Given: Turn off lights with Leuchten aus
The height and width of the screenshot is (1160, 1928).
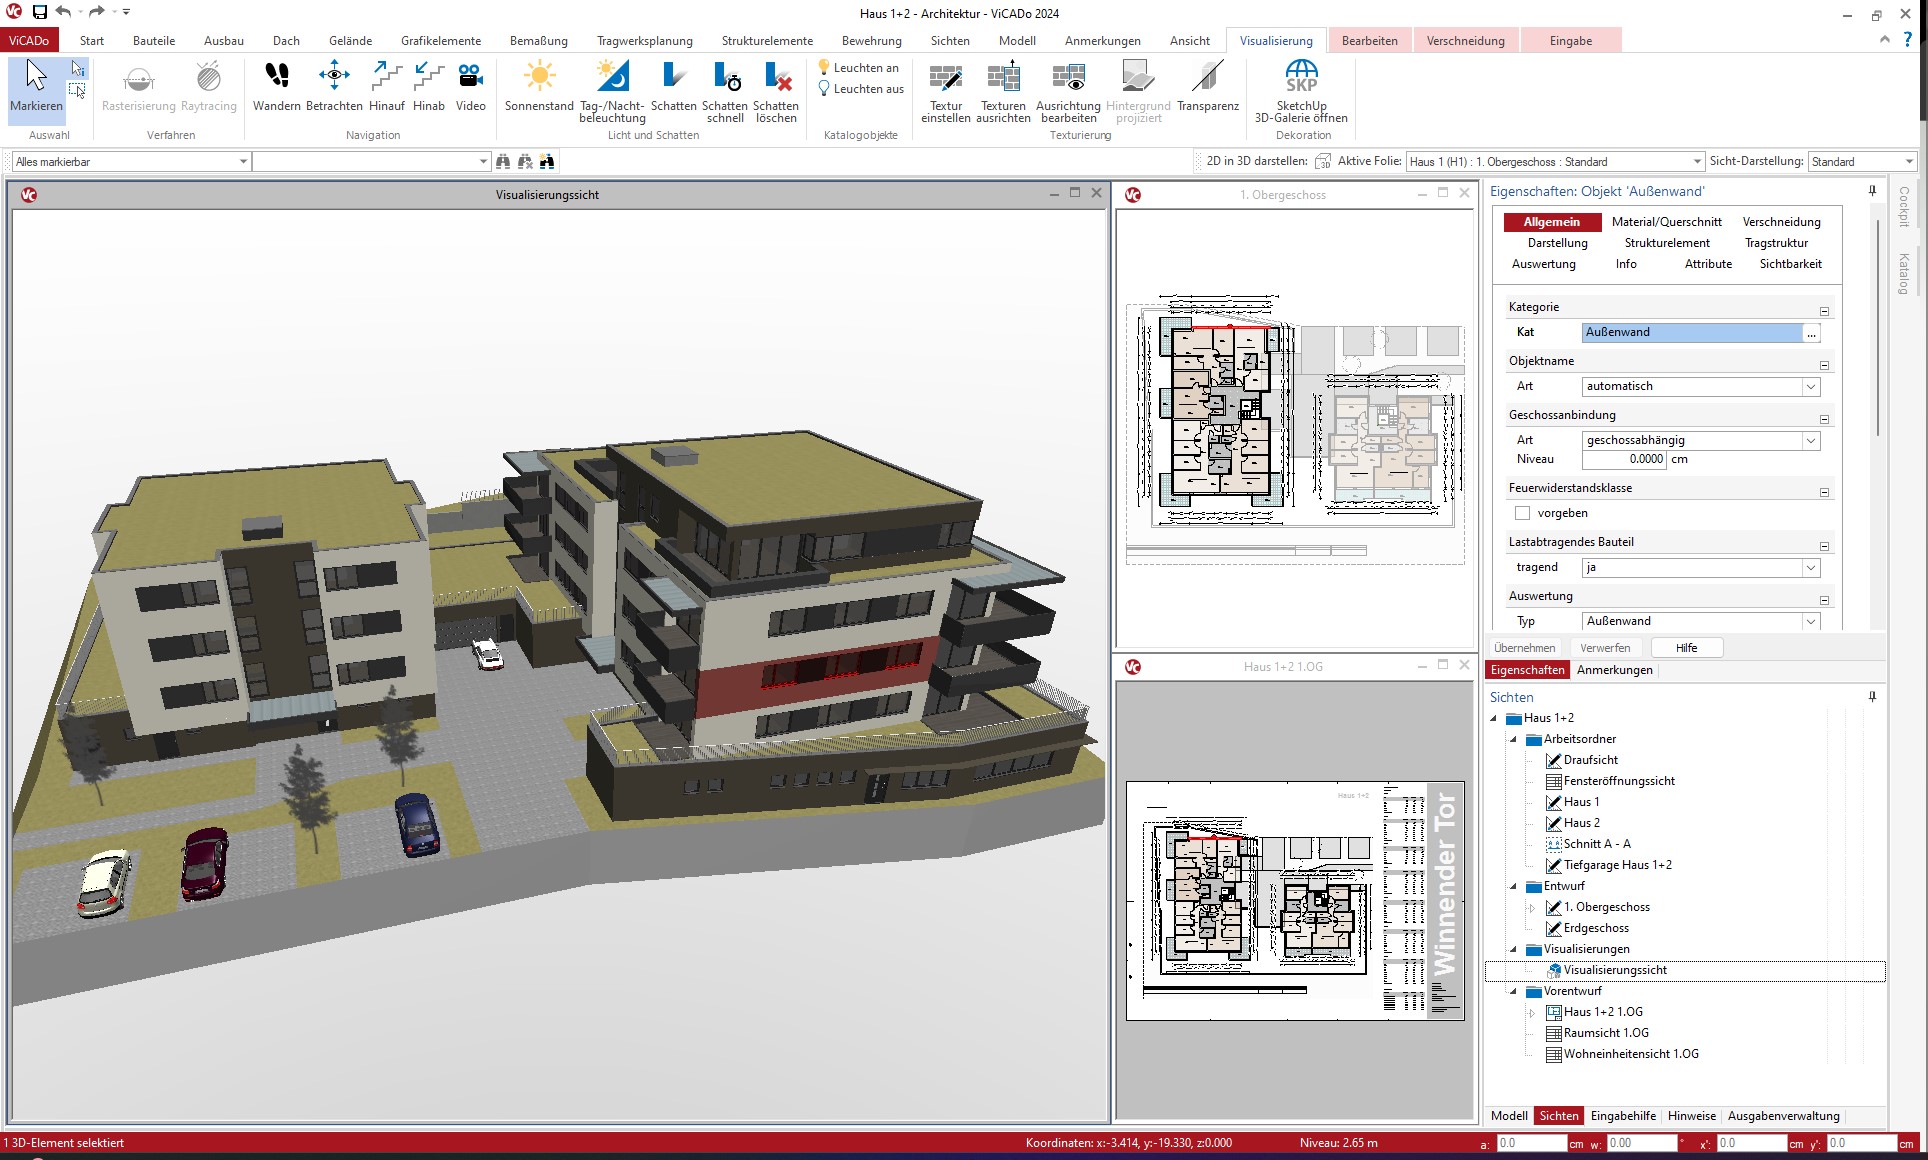Looking at the screenshot, I should pyautogui.click(x=860, y=89).
